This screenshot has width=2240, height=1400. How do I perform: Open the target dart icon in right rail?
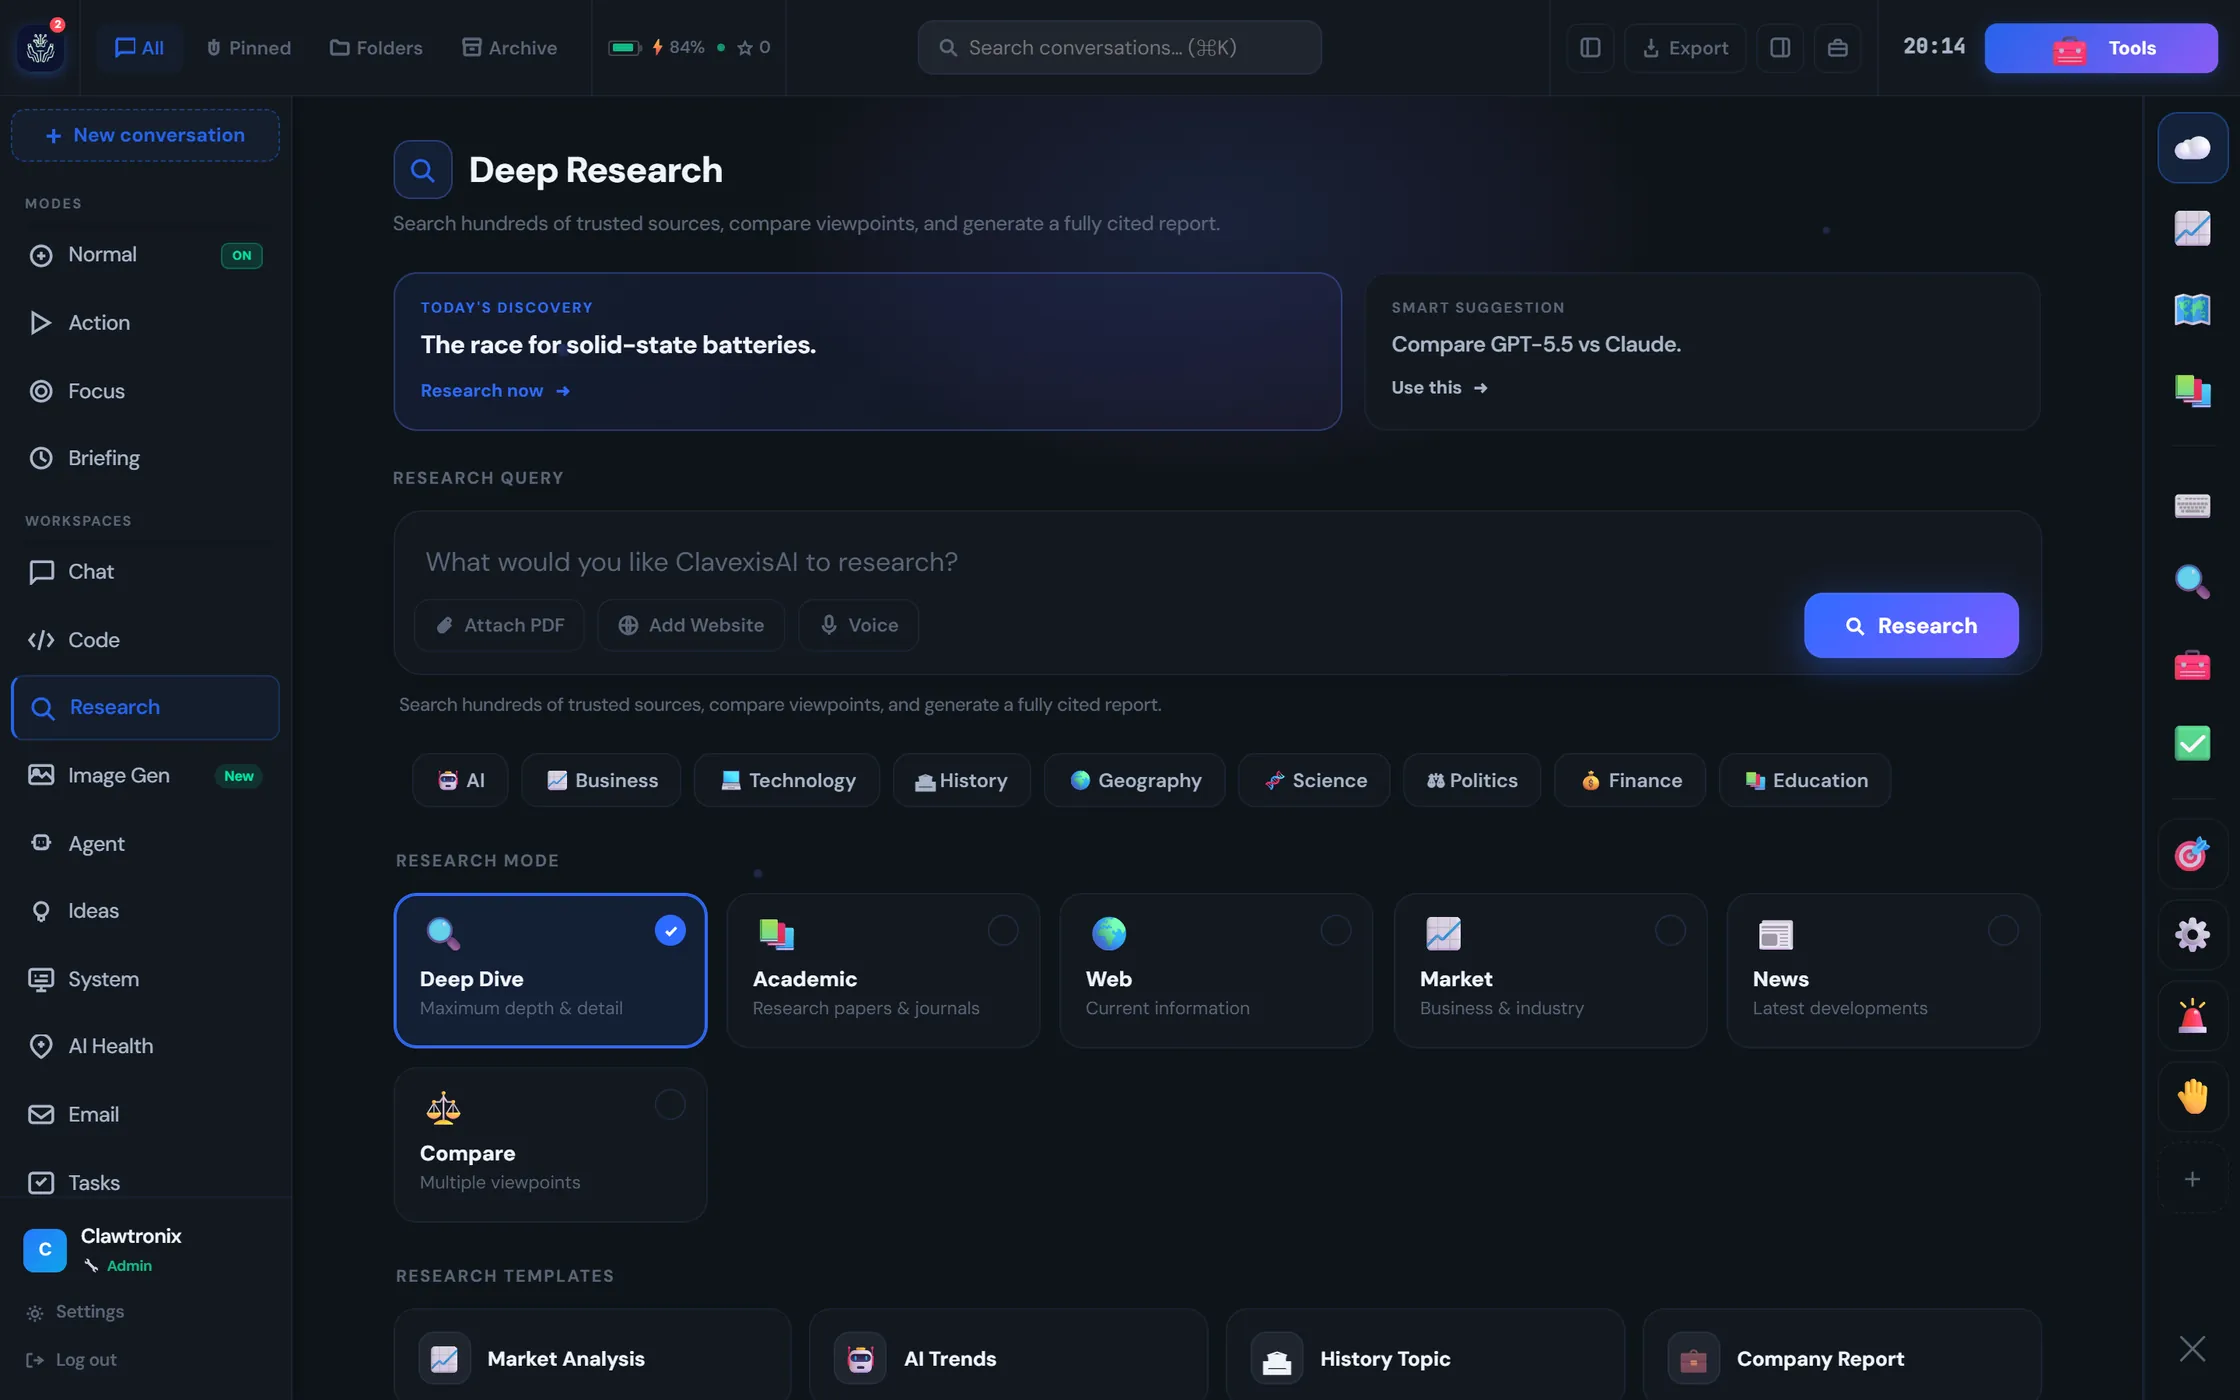[2192, 854]
